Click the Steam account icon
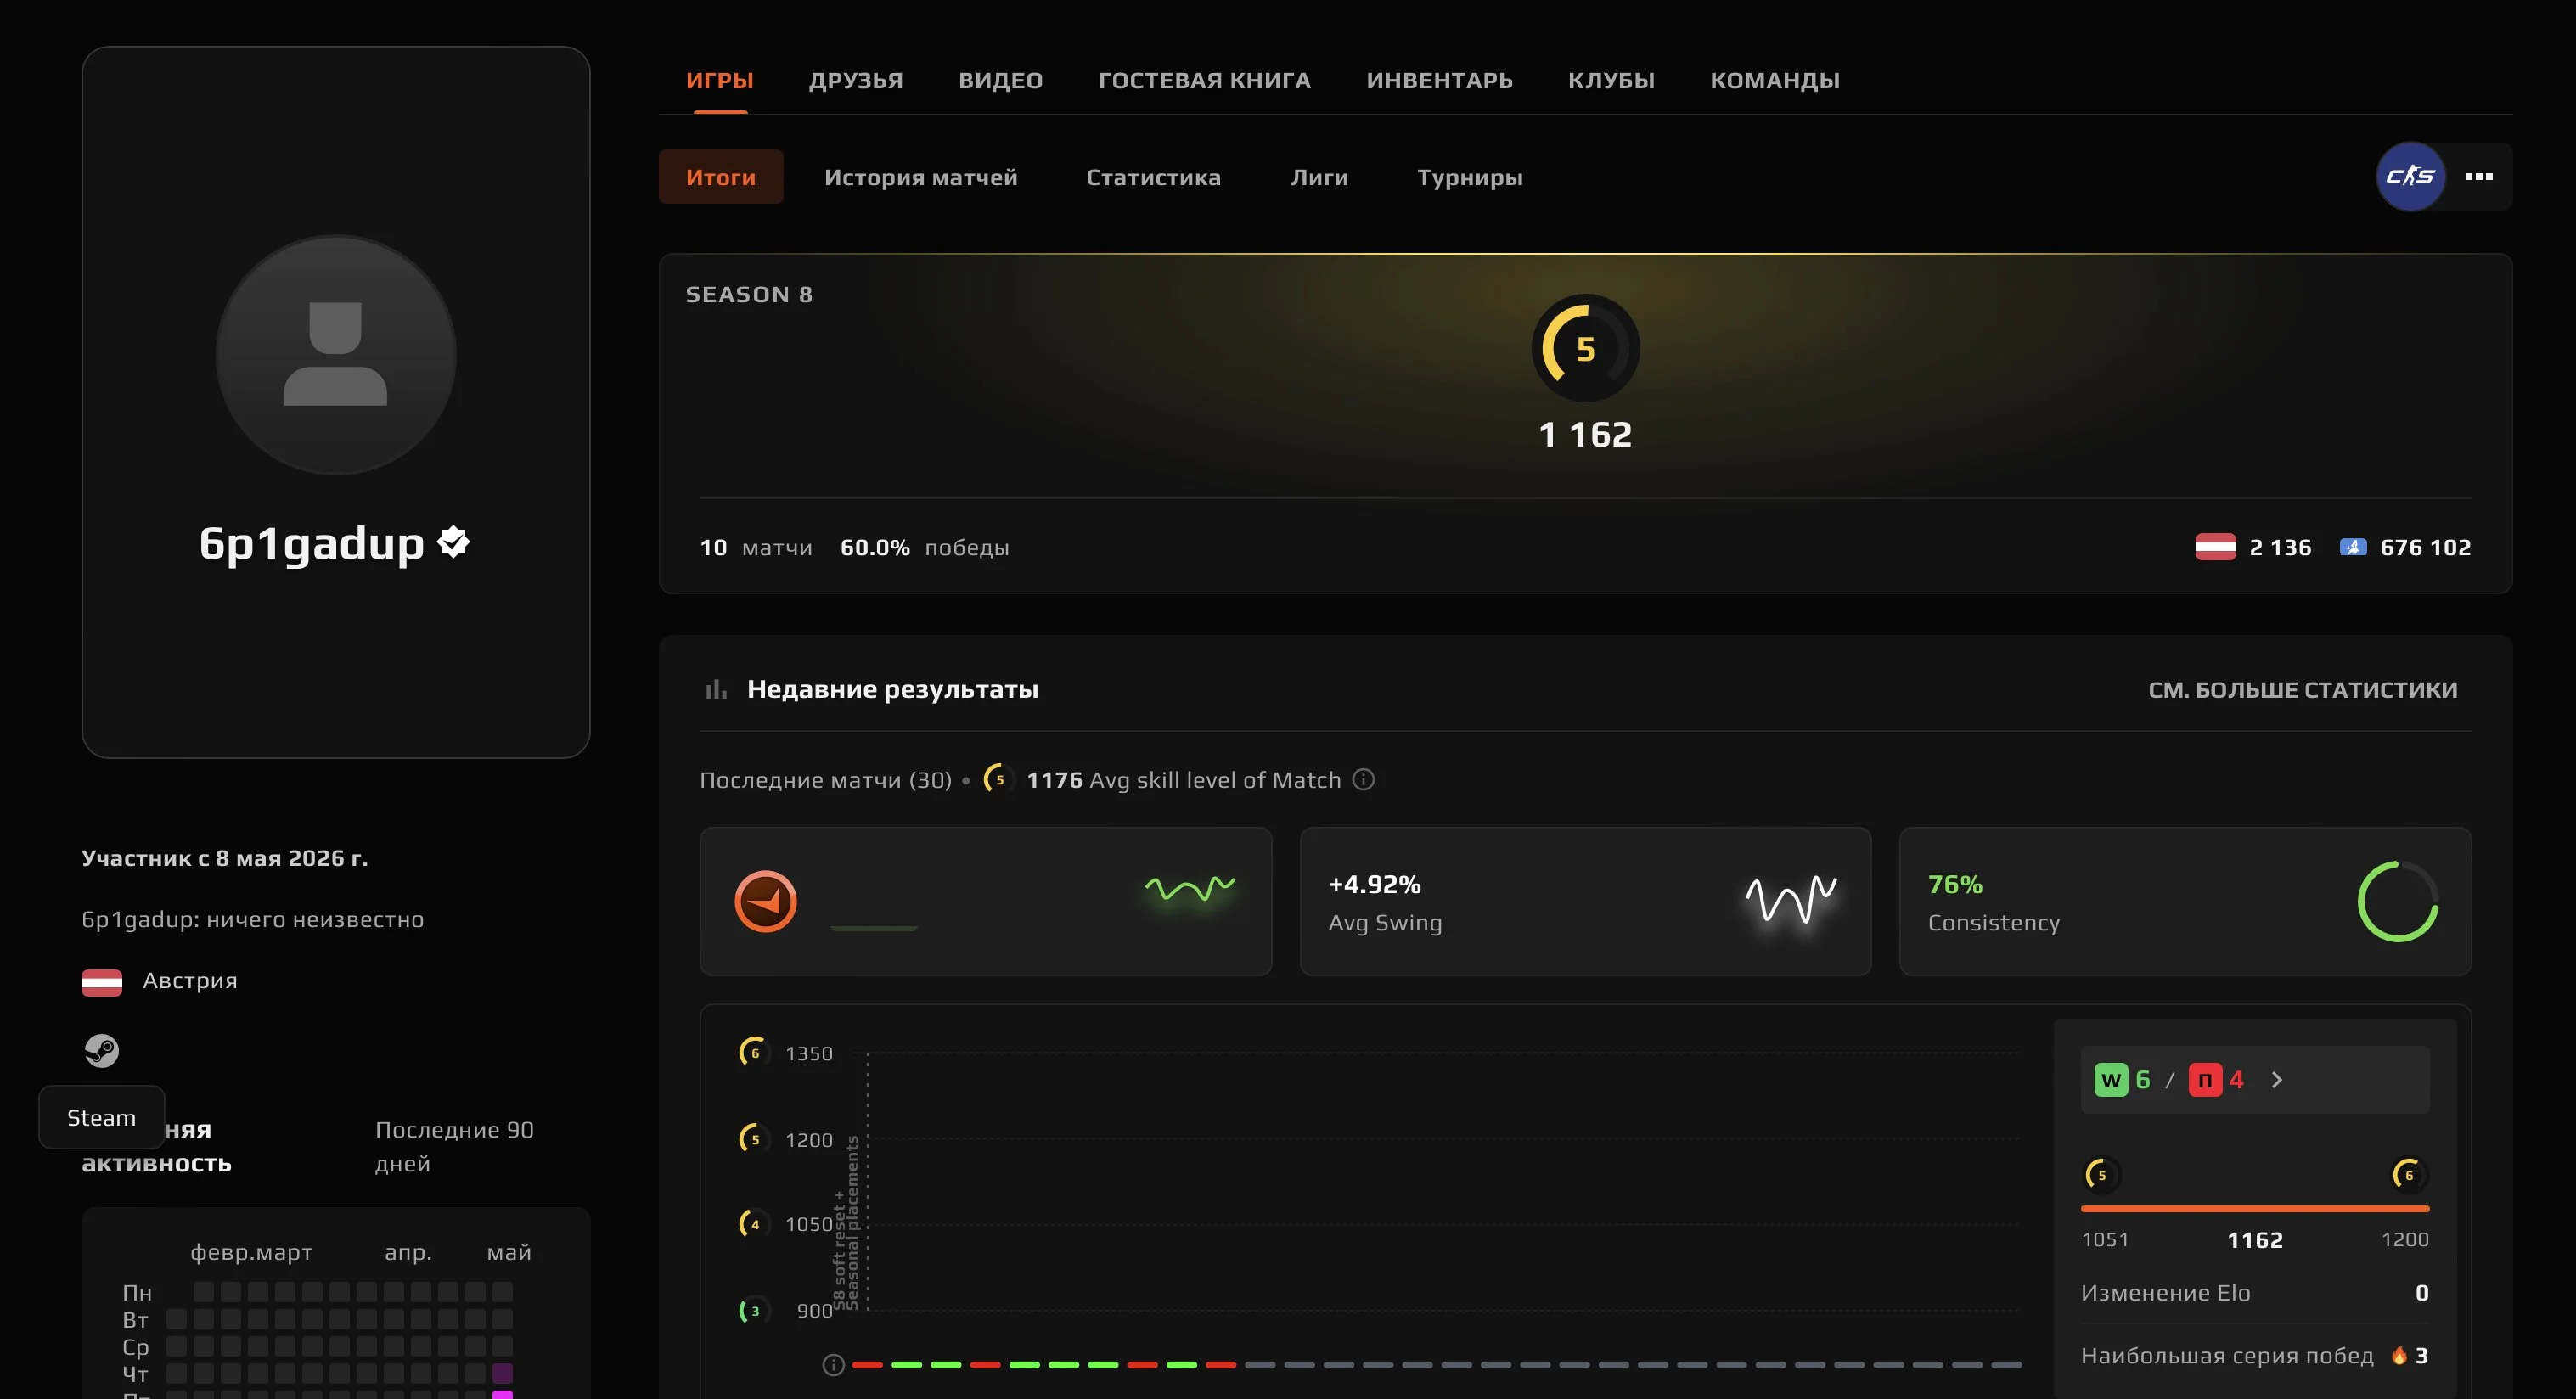This screenshot has width=2576, height=1399. [101, 1050]
